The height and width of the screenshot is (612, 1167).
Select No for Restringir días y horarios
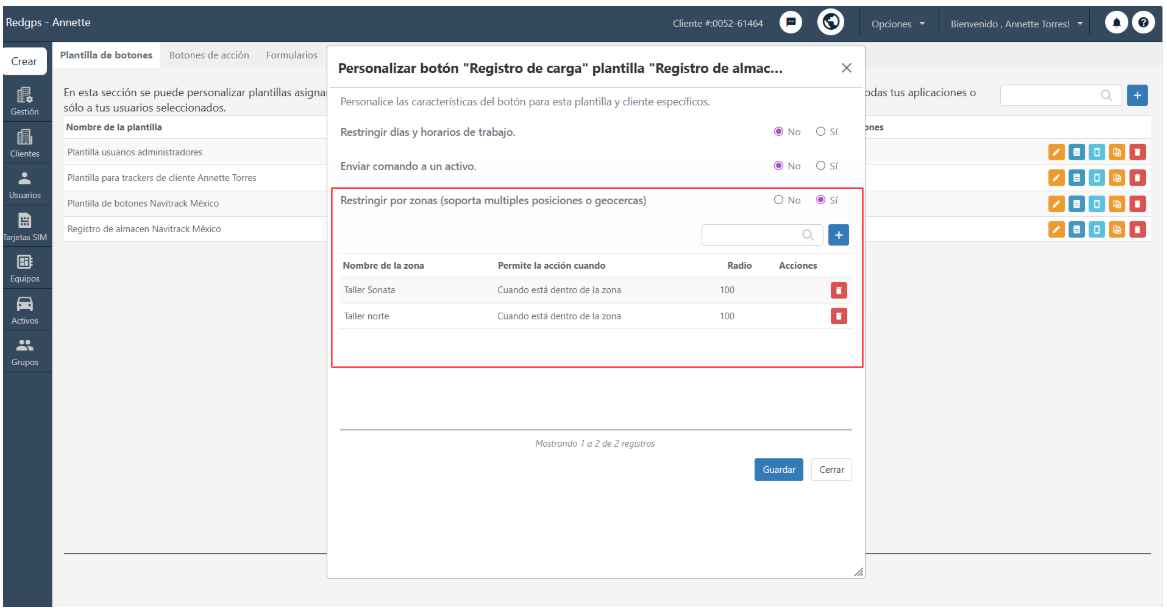[x=778, y=132]
